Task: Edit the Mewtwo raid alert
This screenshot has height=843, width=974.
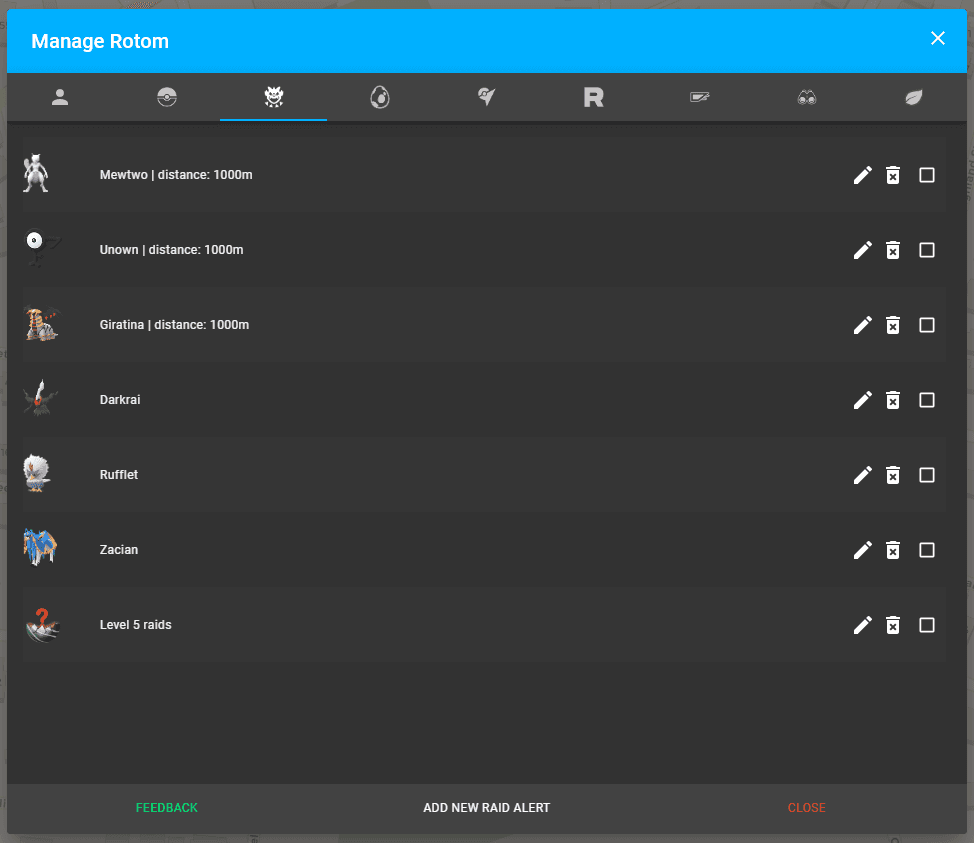Action: [x=863, y=175]
